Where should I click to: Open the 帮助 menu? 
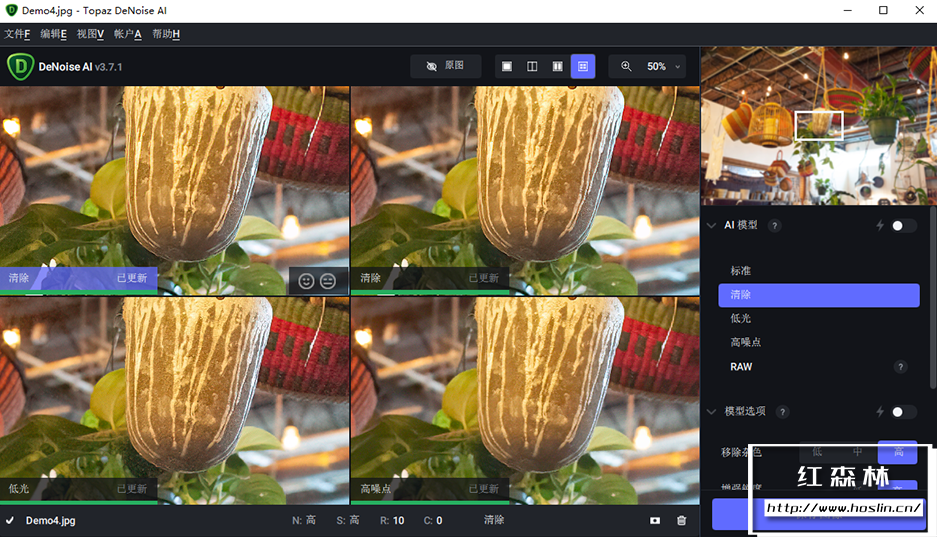click(166, 34)
